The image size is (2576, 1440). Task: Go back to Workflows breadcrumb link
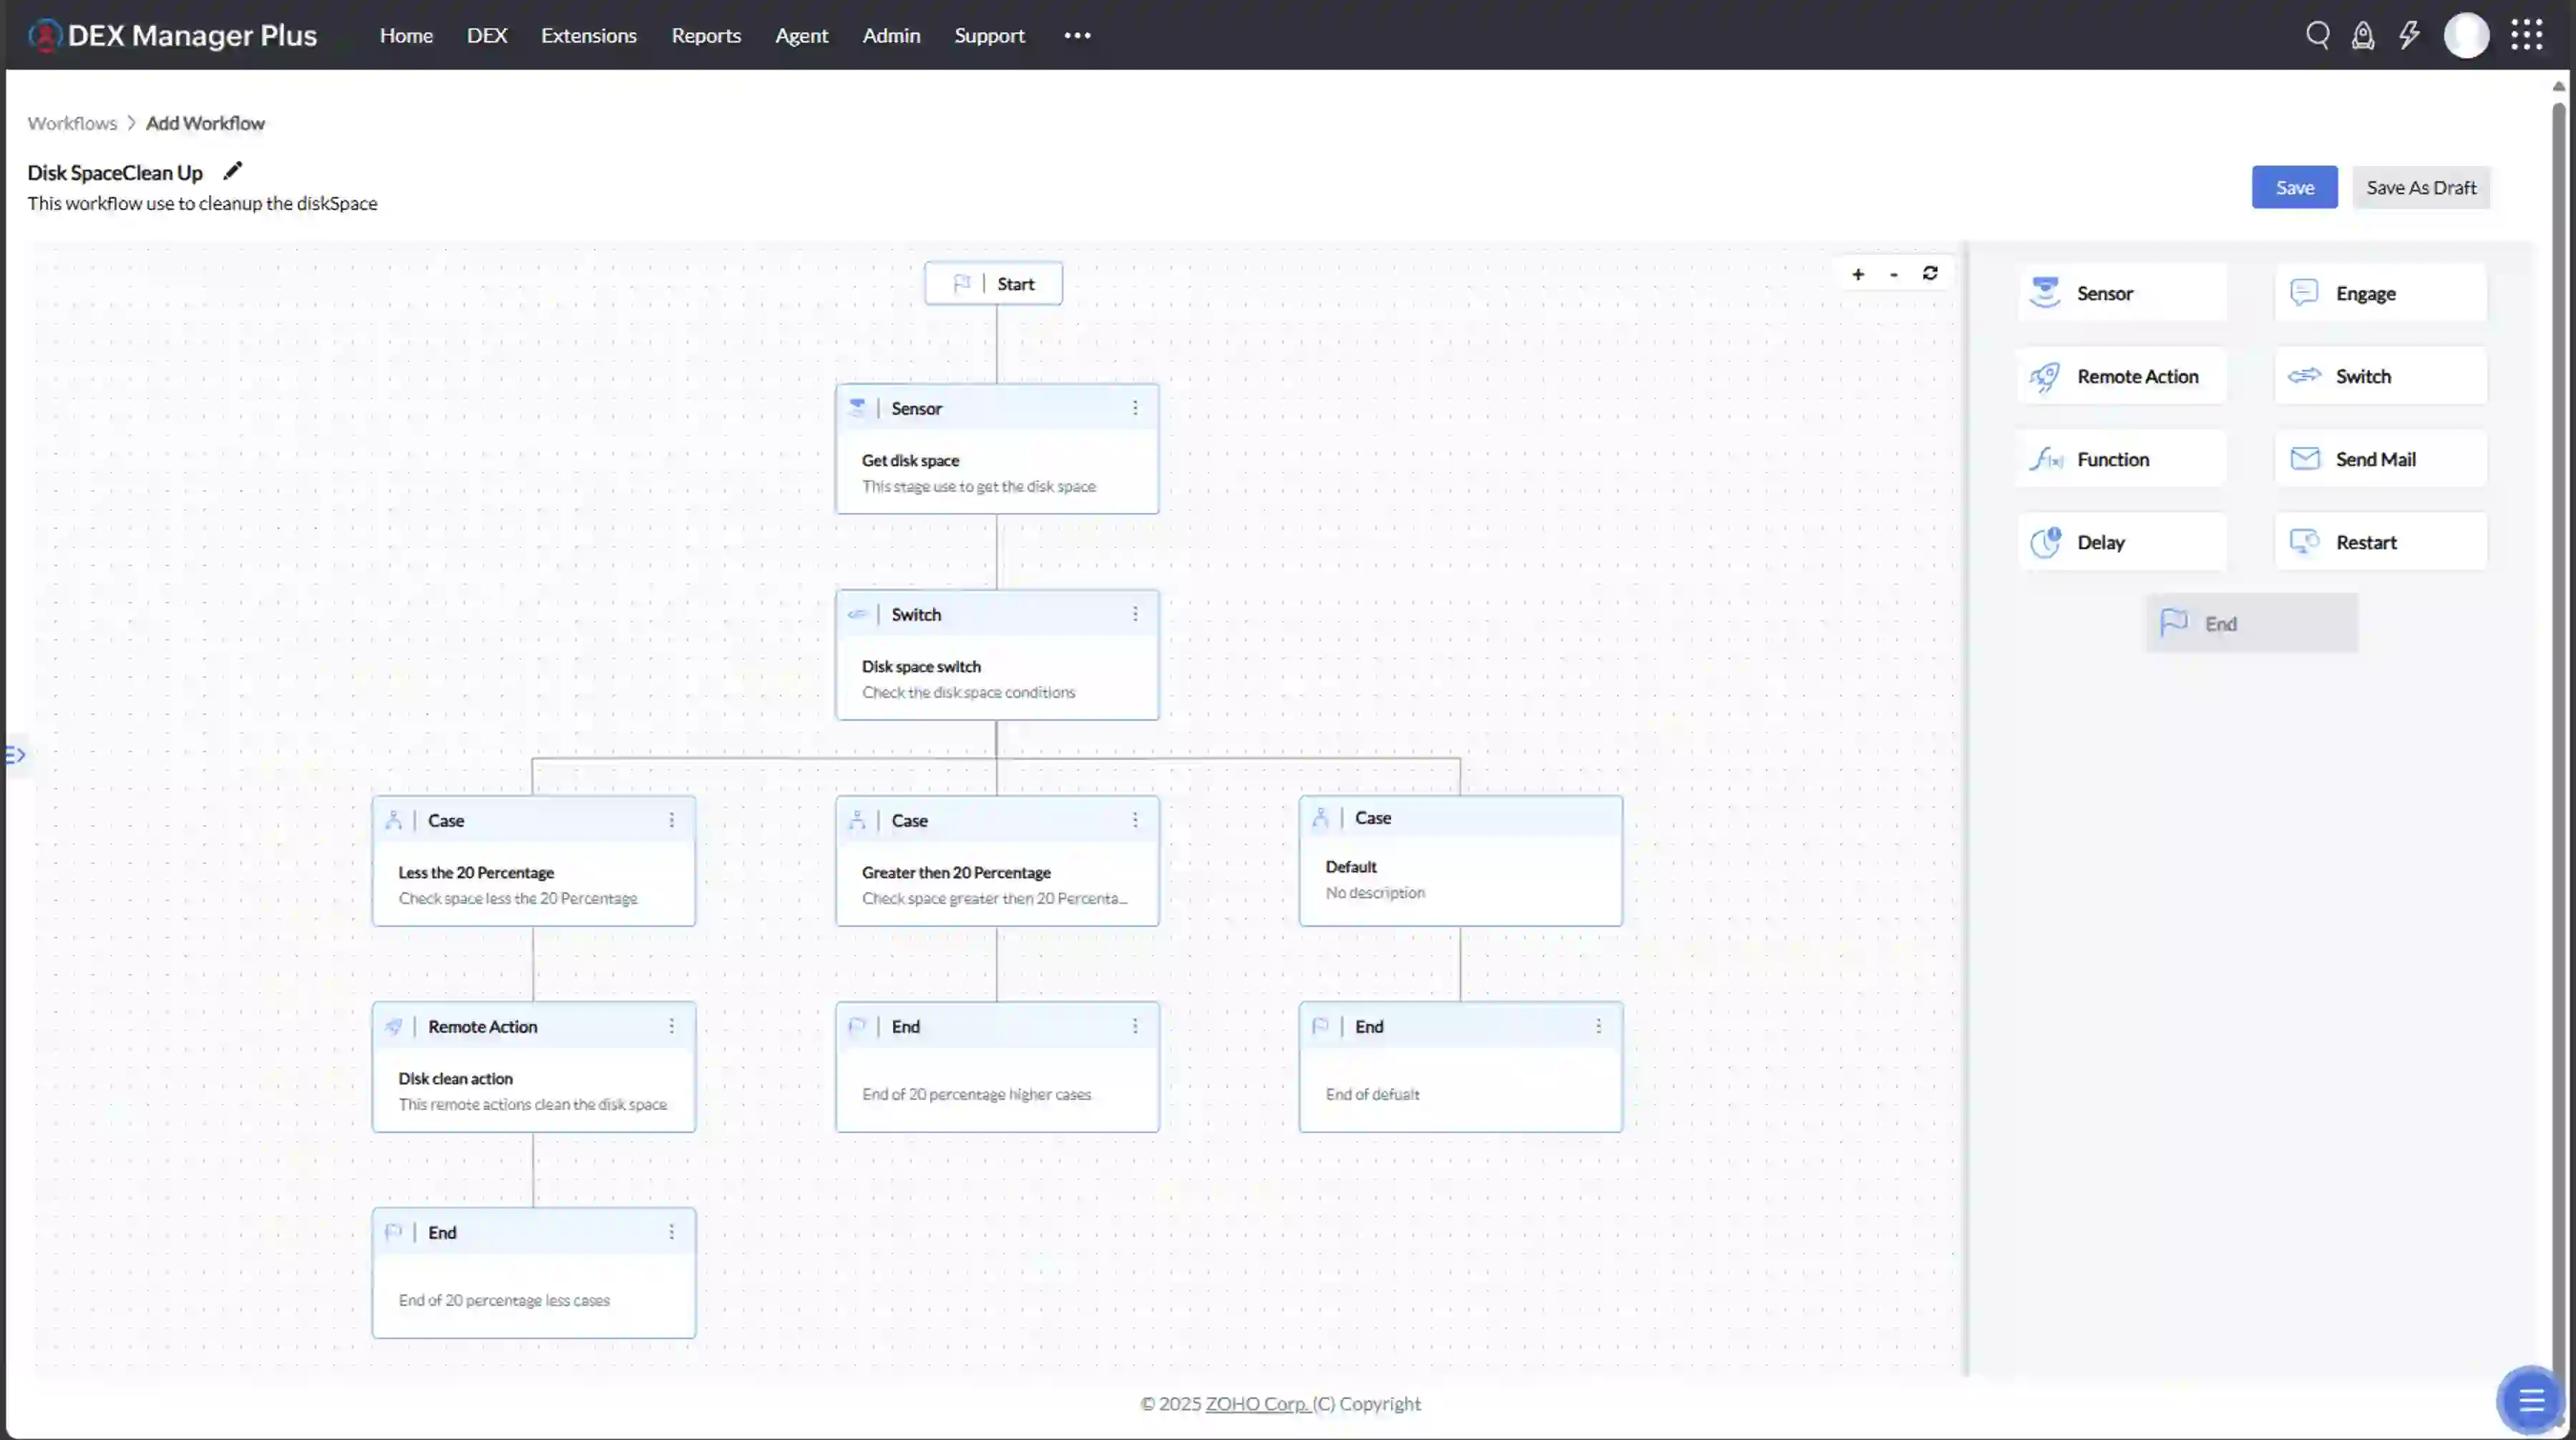pos(72,123)
